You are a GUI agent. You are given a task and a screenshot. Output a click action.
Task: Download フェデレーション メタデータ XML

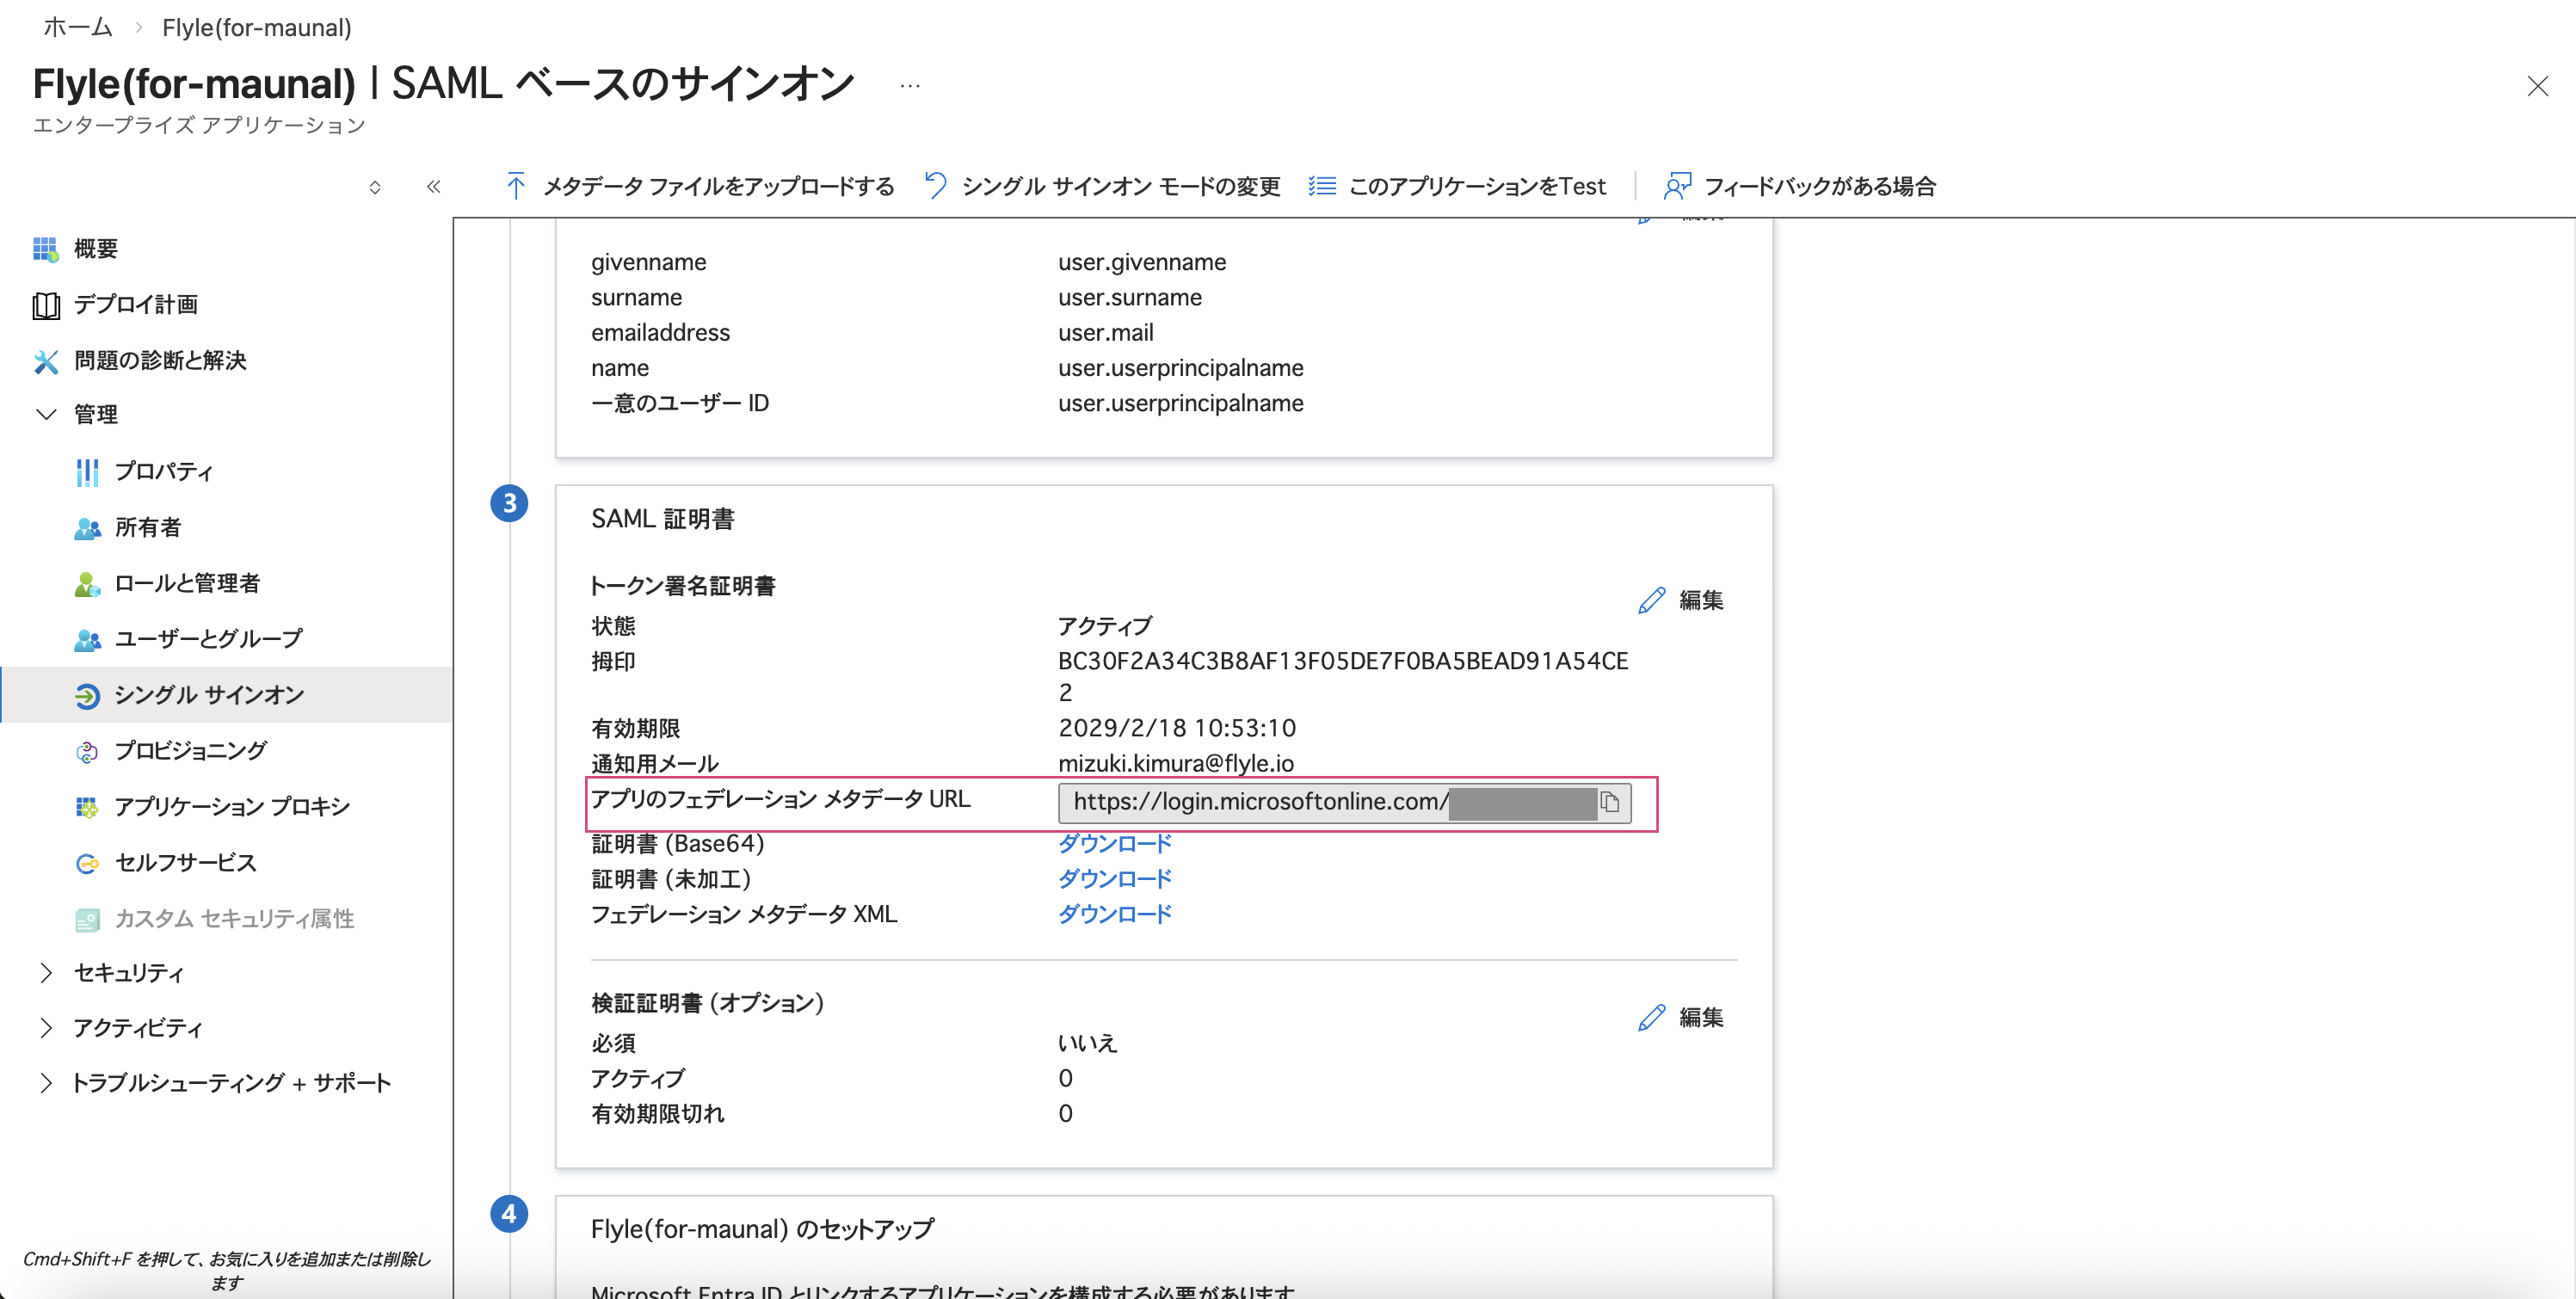pyautogui.click(x=1114, y=914)
